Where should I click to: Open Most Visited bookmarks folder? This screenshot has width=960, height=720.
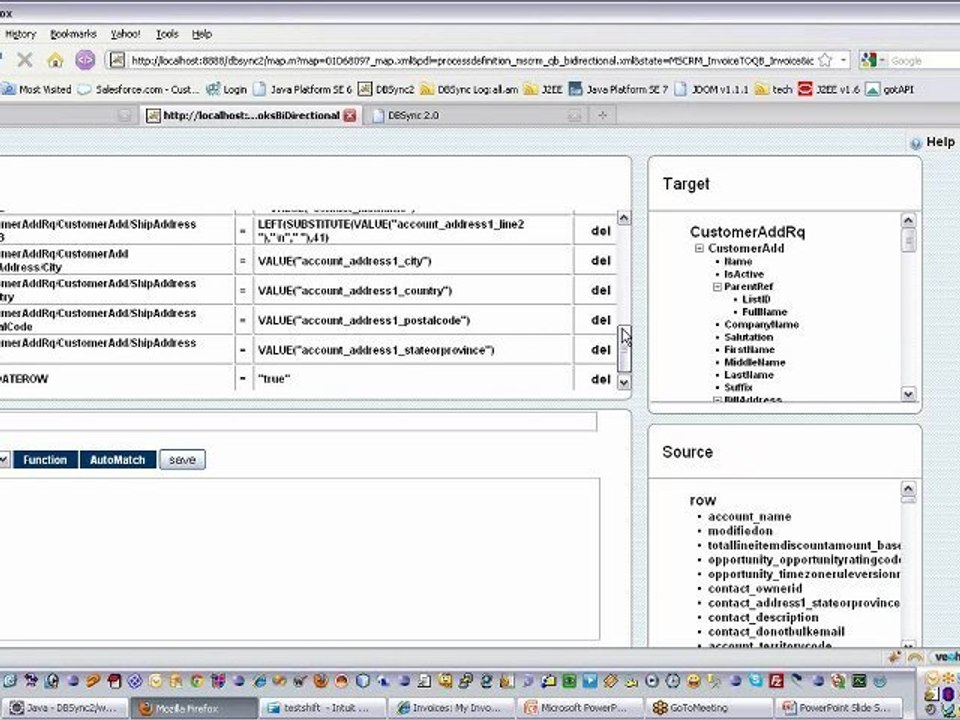[x=37, y=89]
